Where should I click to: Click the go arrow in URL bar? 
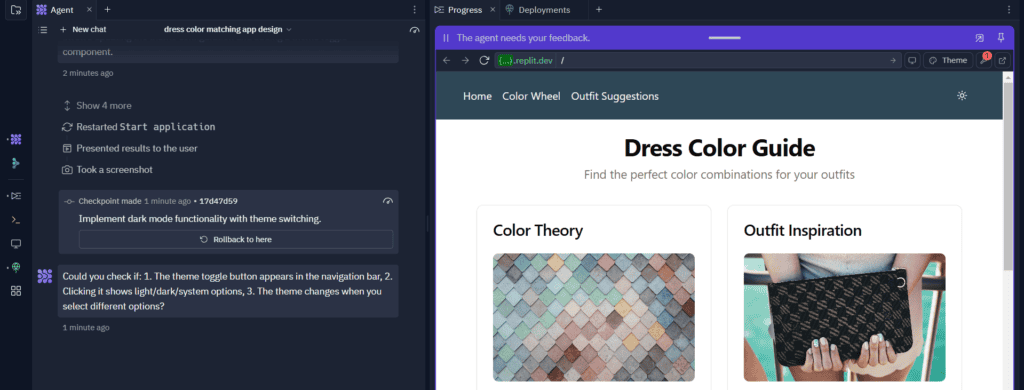[893, 60]
